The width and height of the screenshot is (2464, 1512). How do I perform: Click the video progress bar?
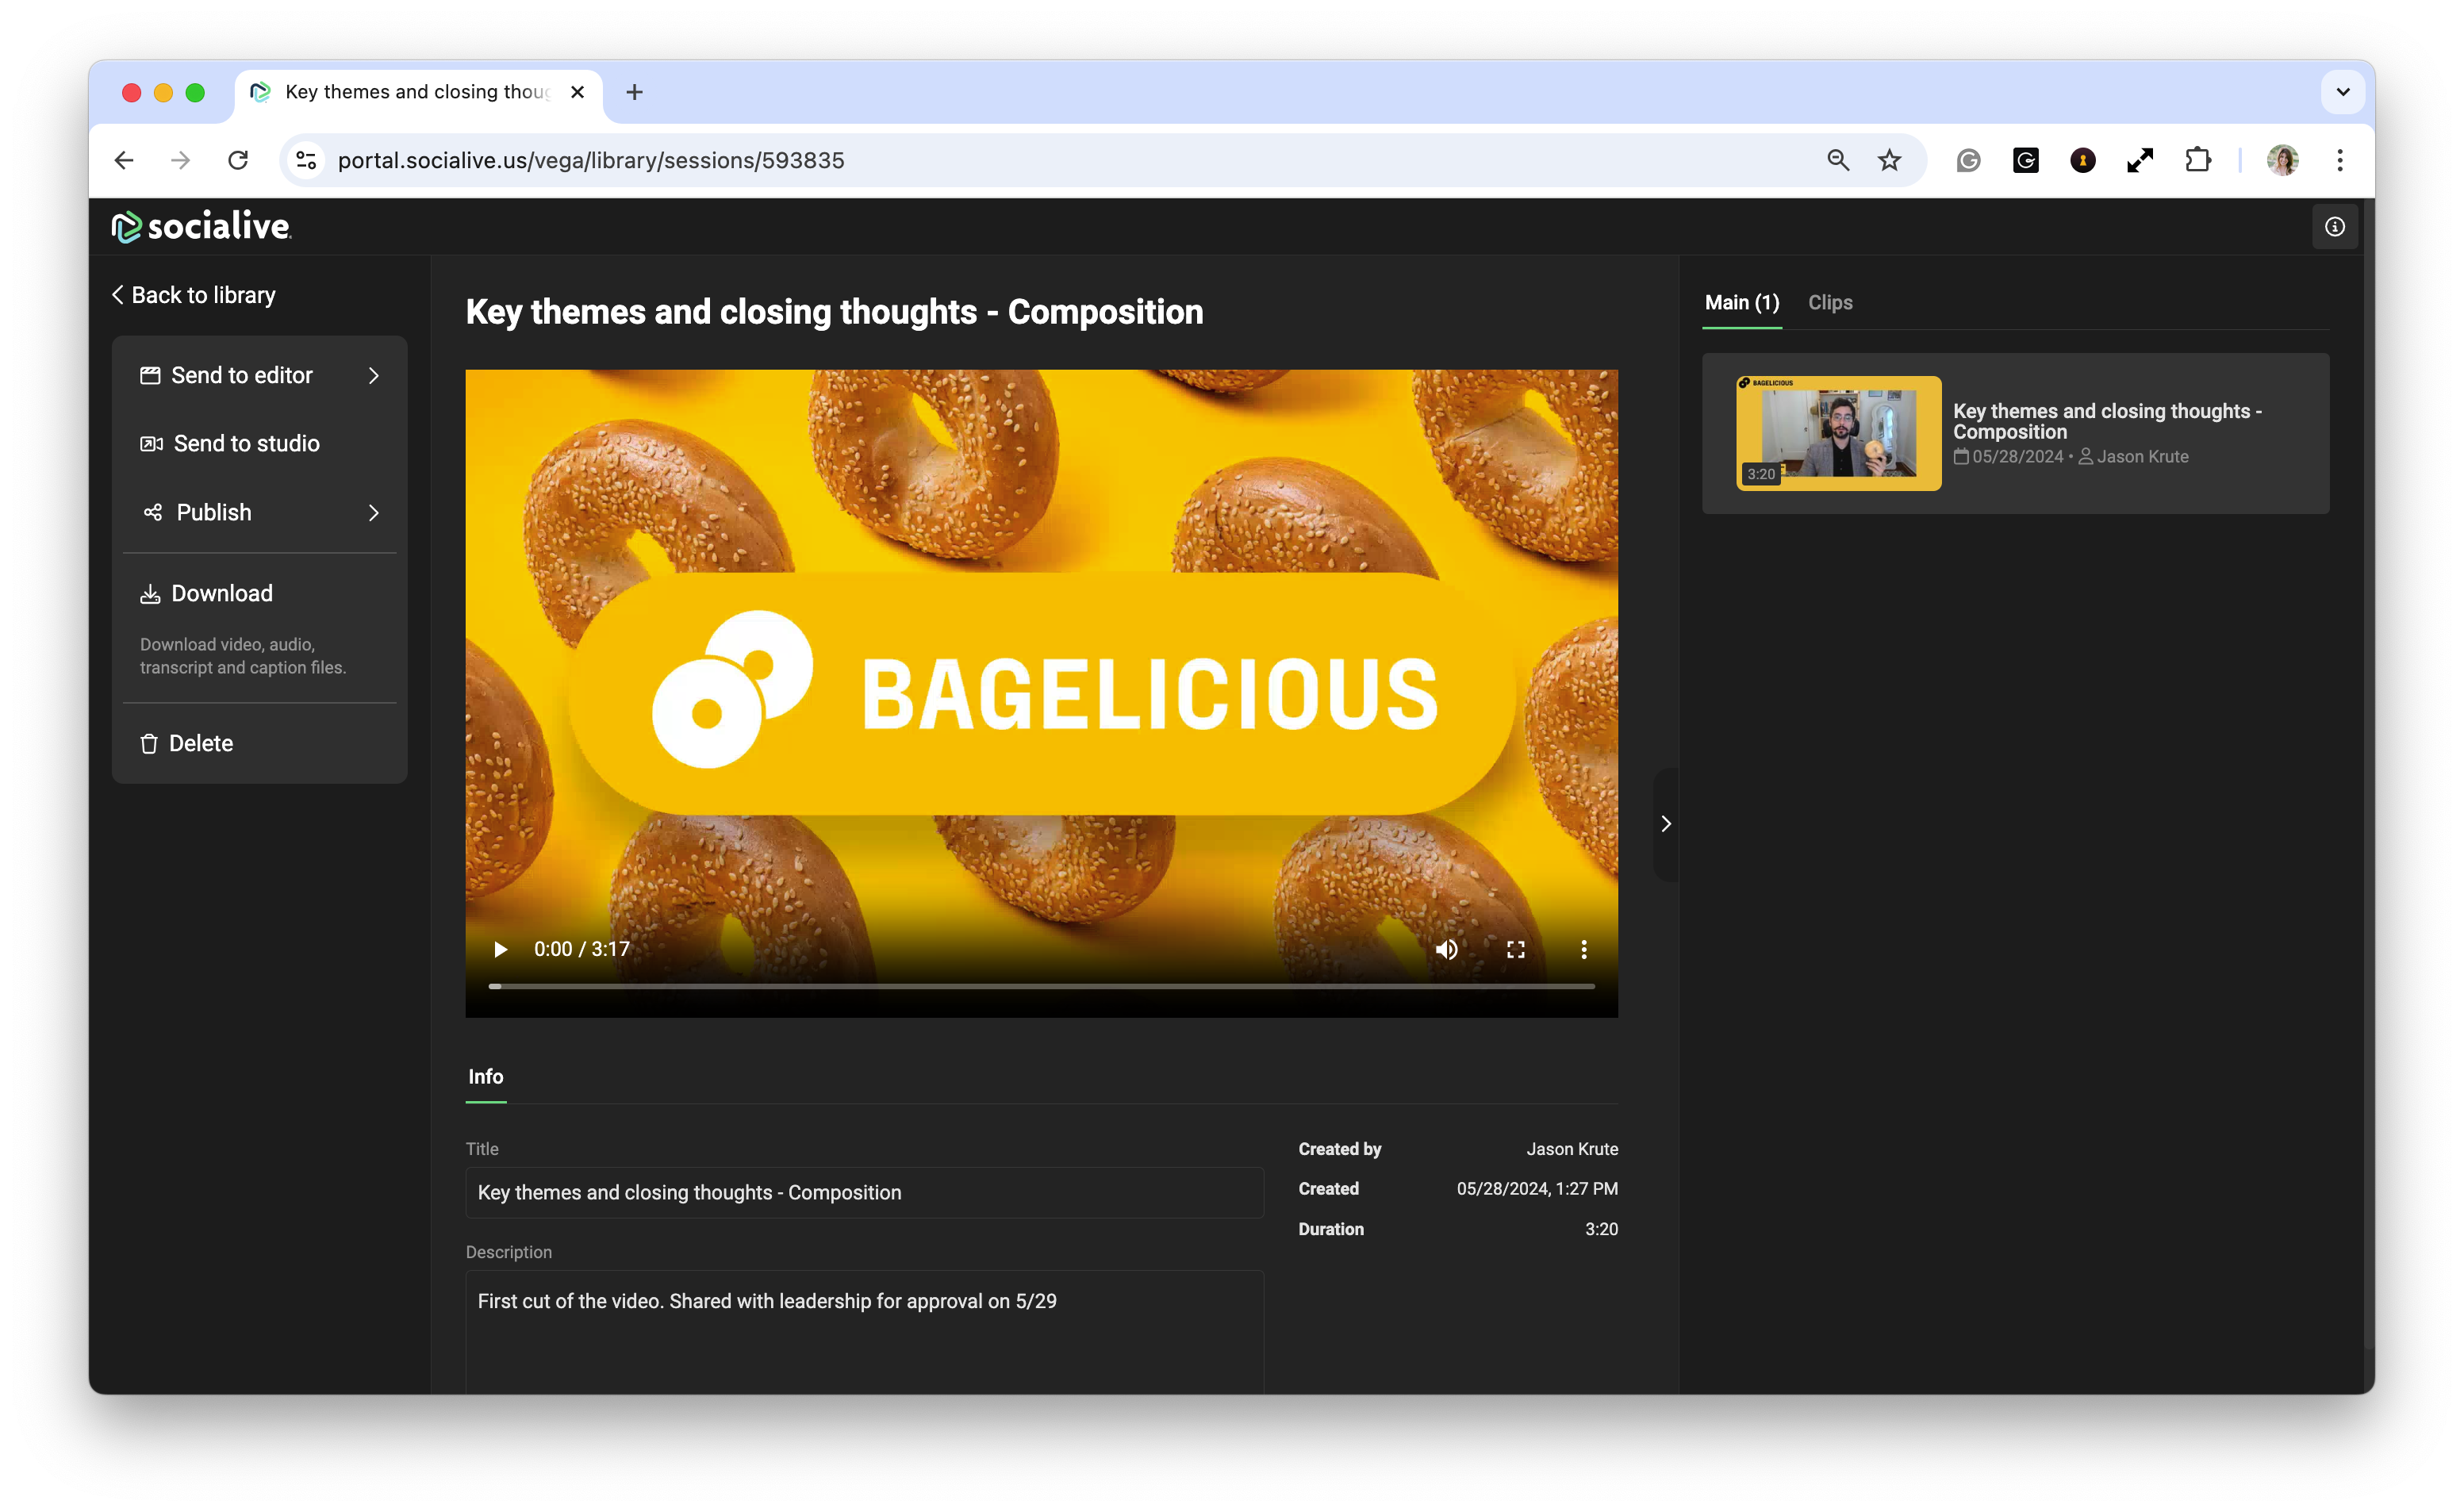(1040, 986)
